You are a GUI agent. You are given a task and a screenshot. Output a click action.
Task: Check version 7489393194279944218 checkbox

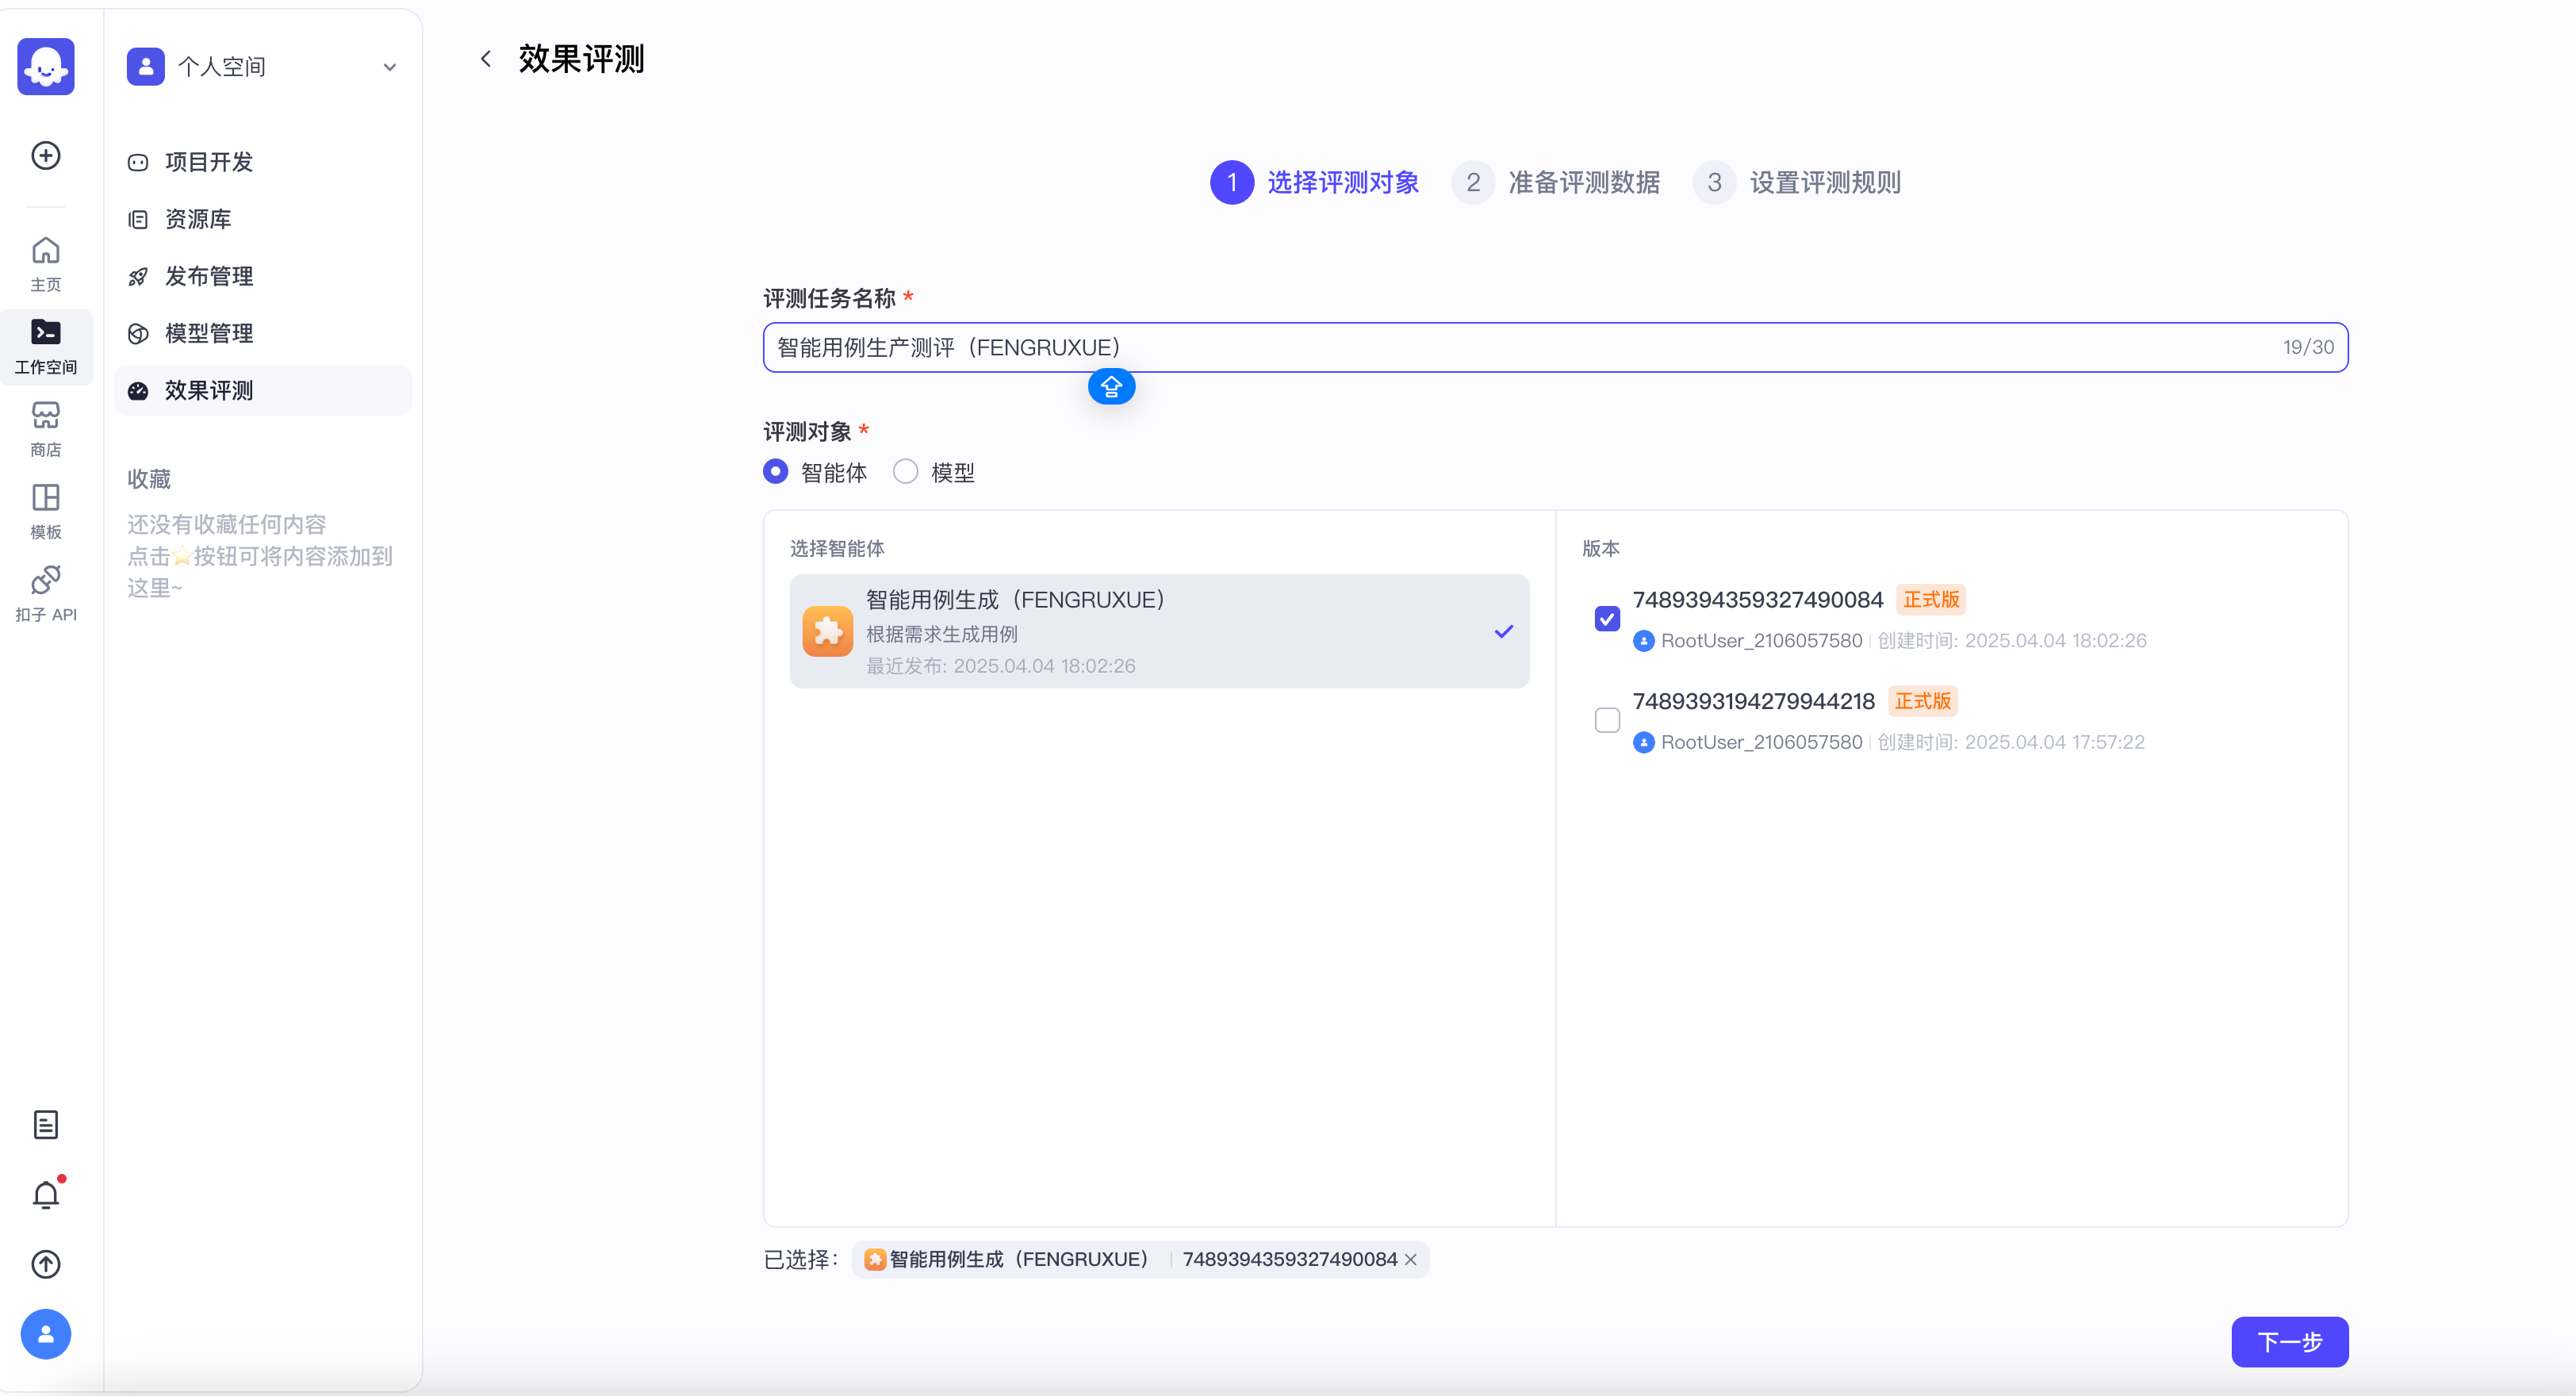click(1607, 720)
